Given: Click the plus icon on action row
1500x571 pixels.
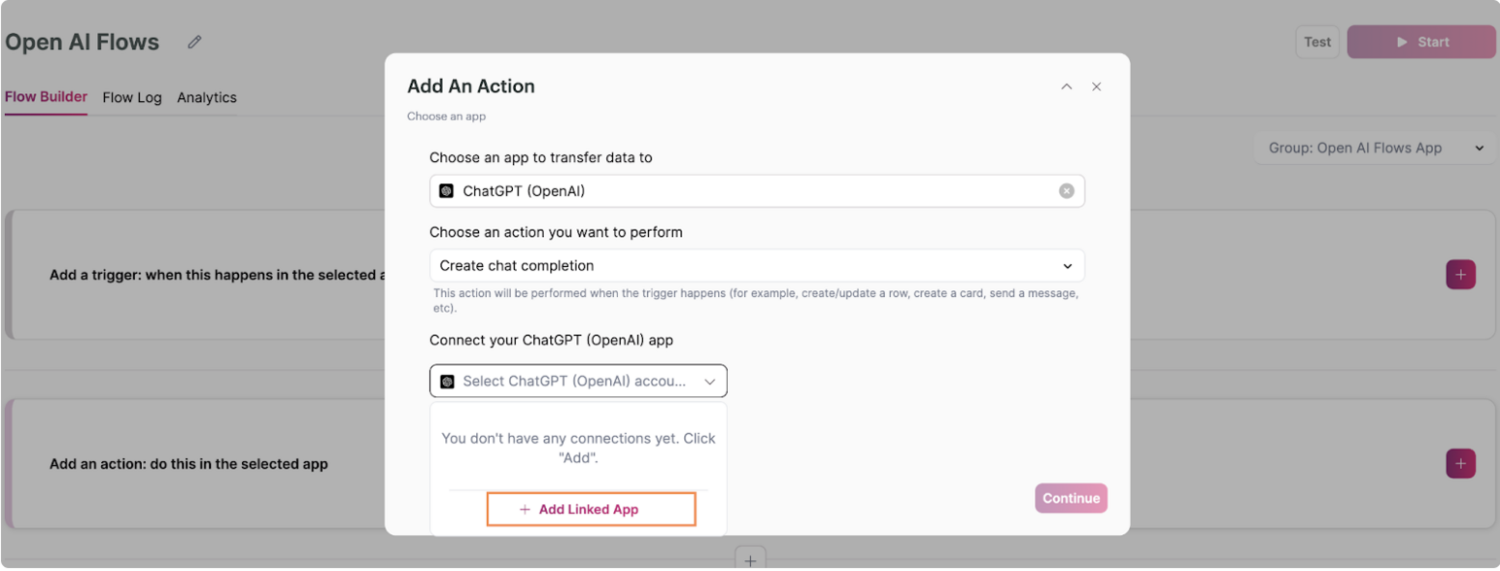Looking at the screenshot, I should coord(1460,464).
